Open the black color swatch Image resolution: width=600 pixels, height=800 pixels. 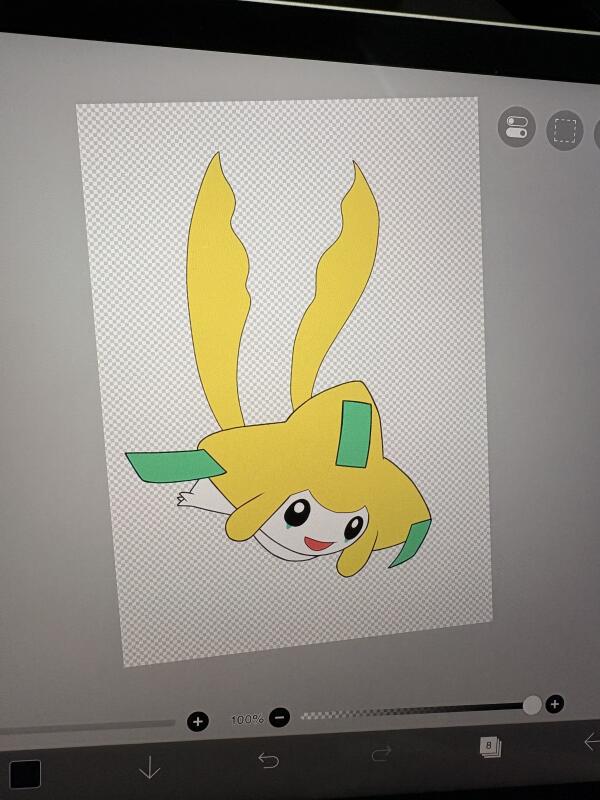[25, 774]
